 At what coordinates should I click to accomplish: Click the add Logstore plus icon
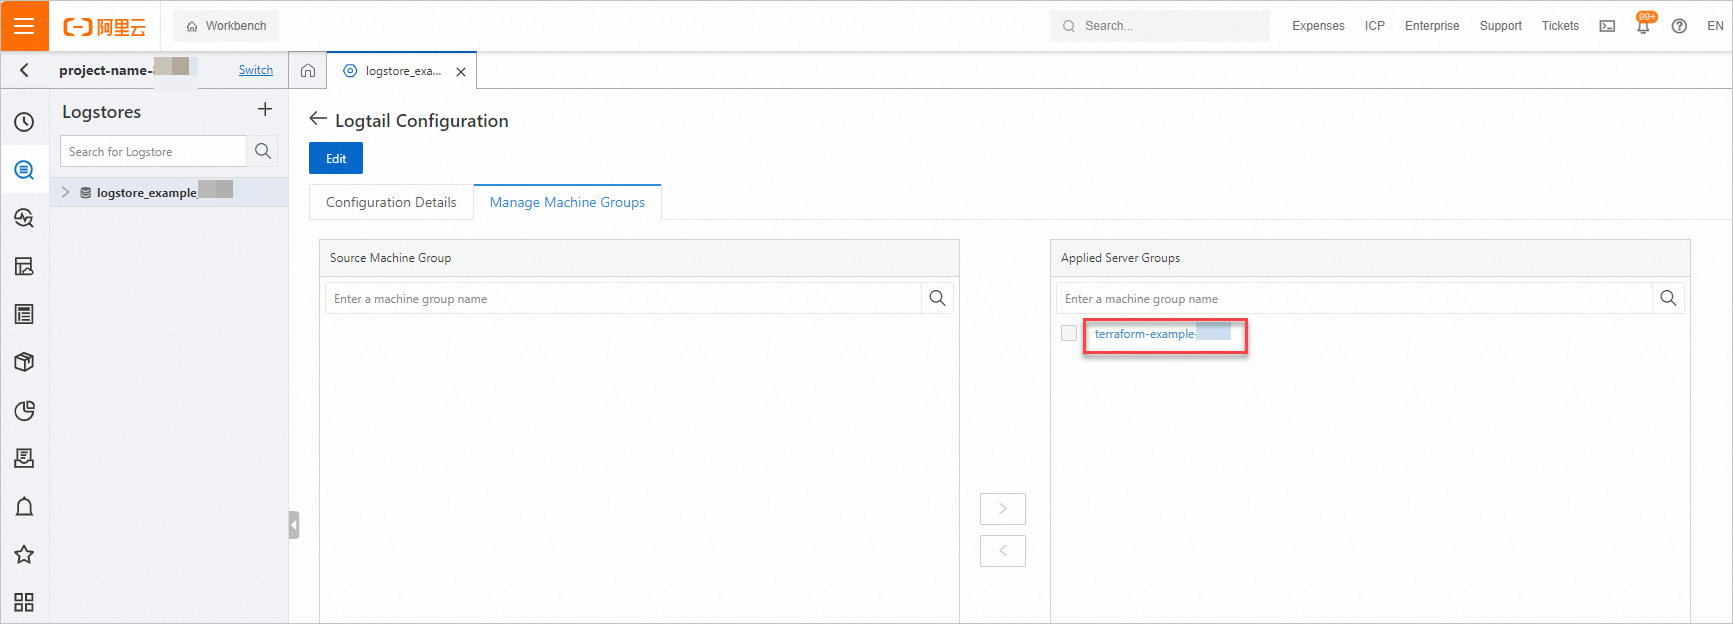265,109
